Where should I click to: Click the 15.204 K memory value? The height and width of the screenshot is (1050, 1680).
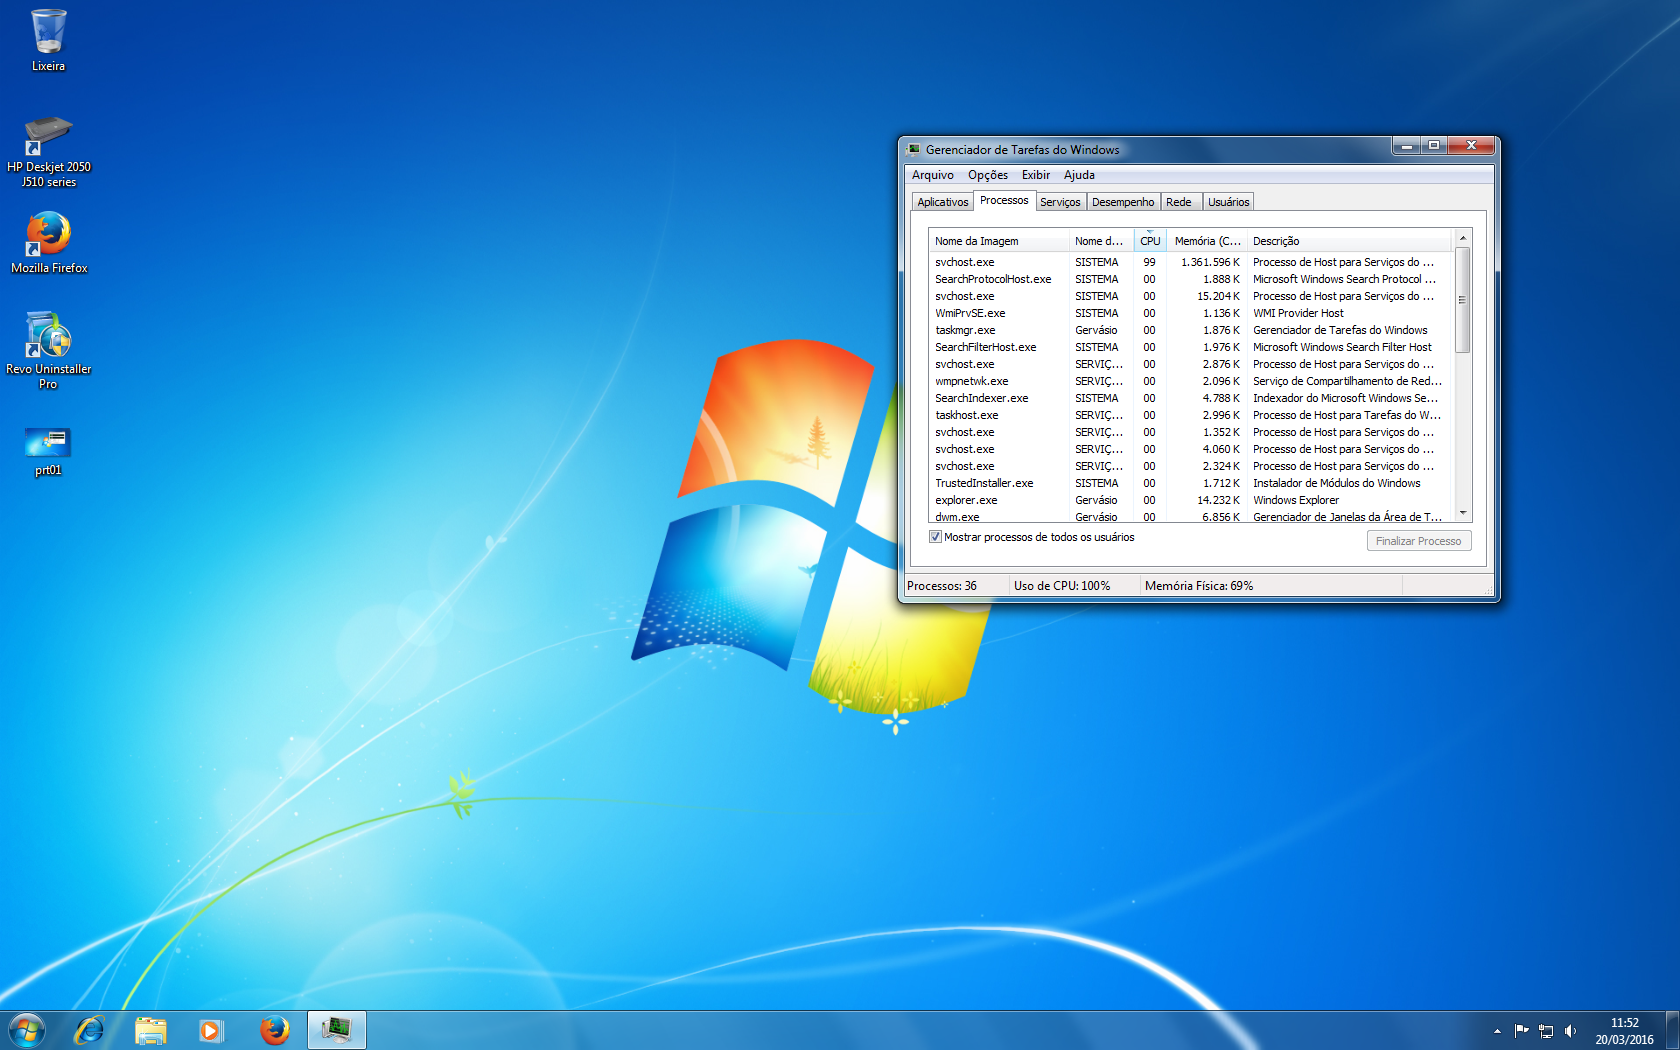click(x=1218, y=296)
